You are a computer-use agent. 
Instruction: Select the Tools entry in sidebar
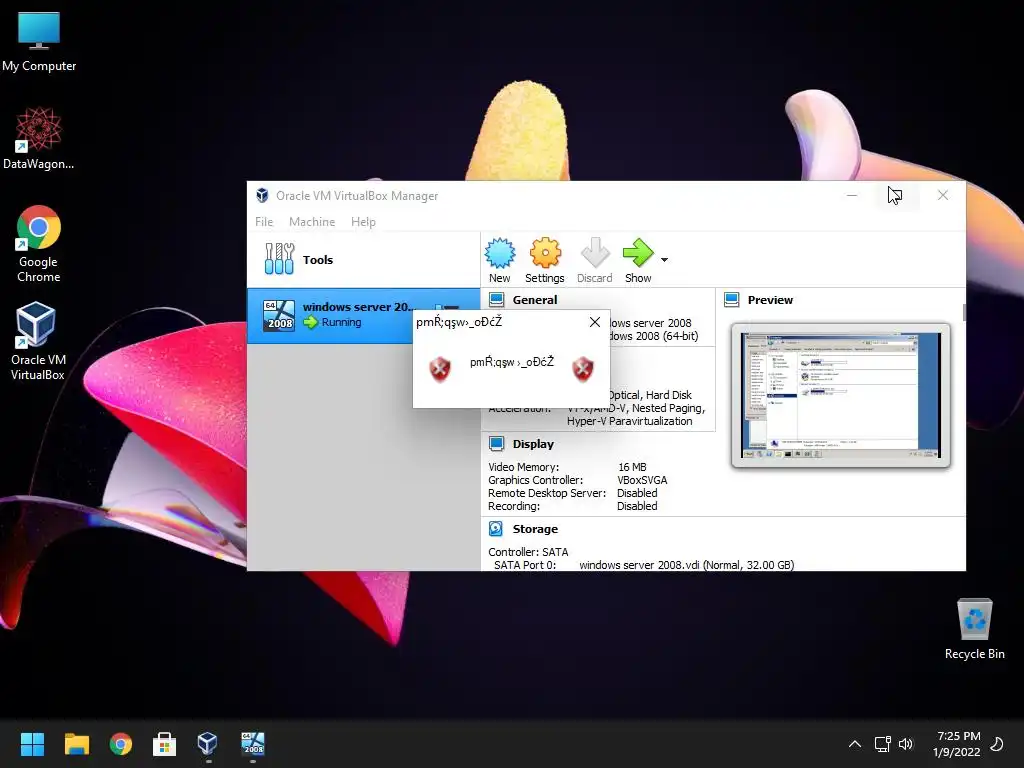click(x=363, y=260)
